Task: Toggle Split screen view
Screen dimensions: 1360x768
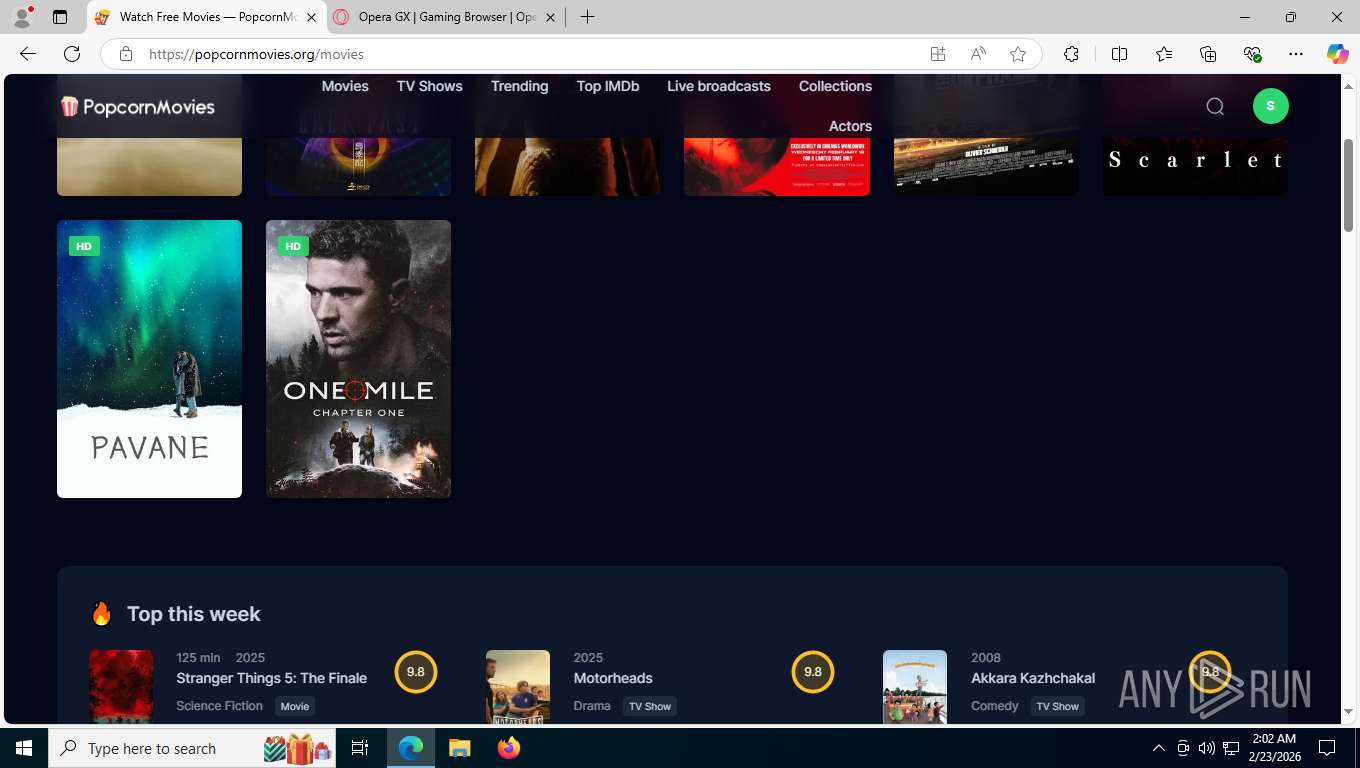Action: point(1119,54)
